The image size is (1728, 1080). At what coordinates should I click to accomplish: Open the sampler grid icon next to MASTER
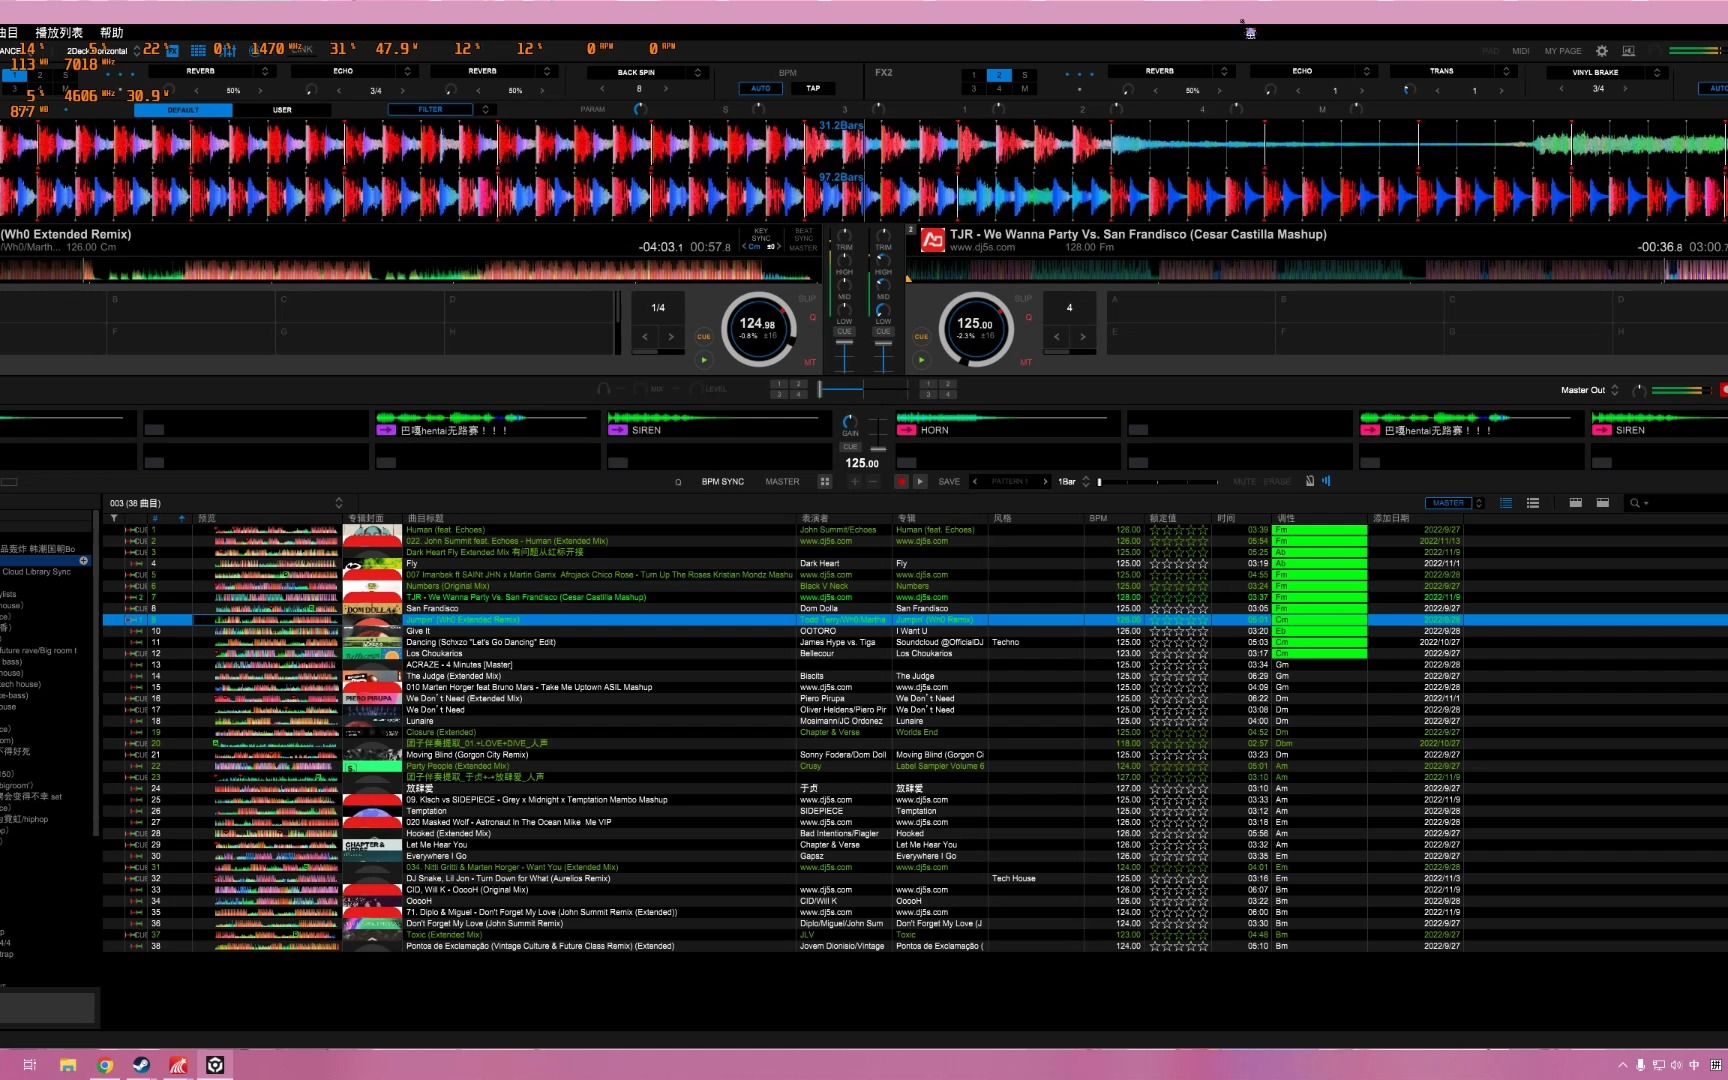[825, 482]
